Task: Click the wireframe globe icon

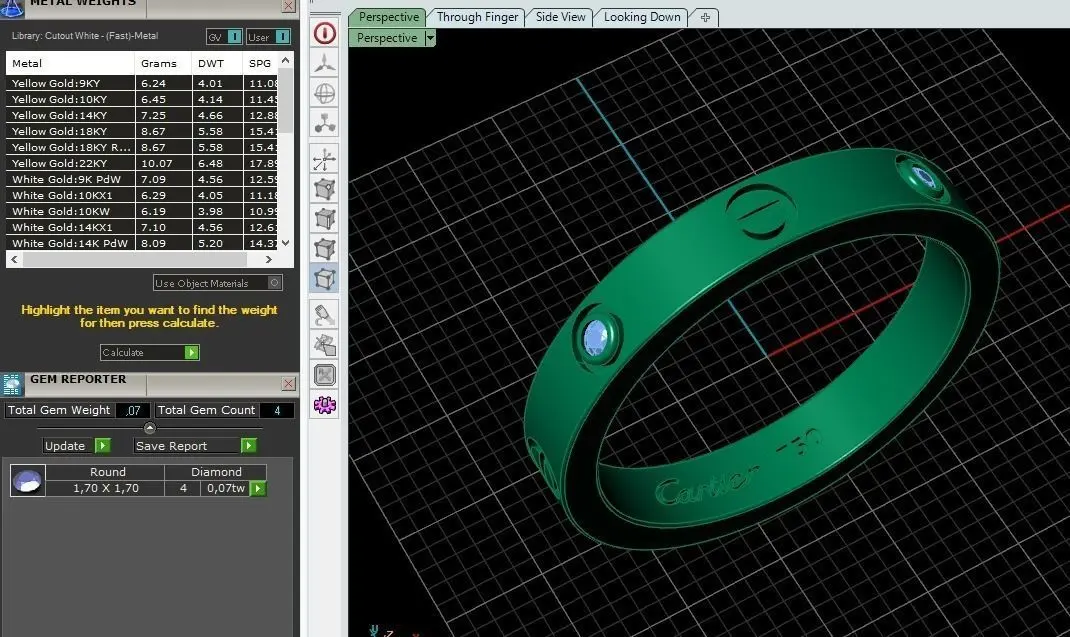Action: pos(325,94)
